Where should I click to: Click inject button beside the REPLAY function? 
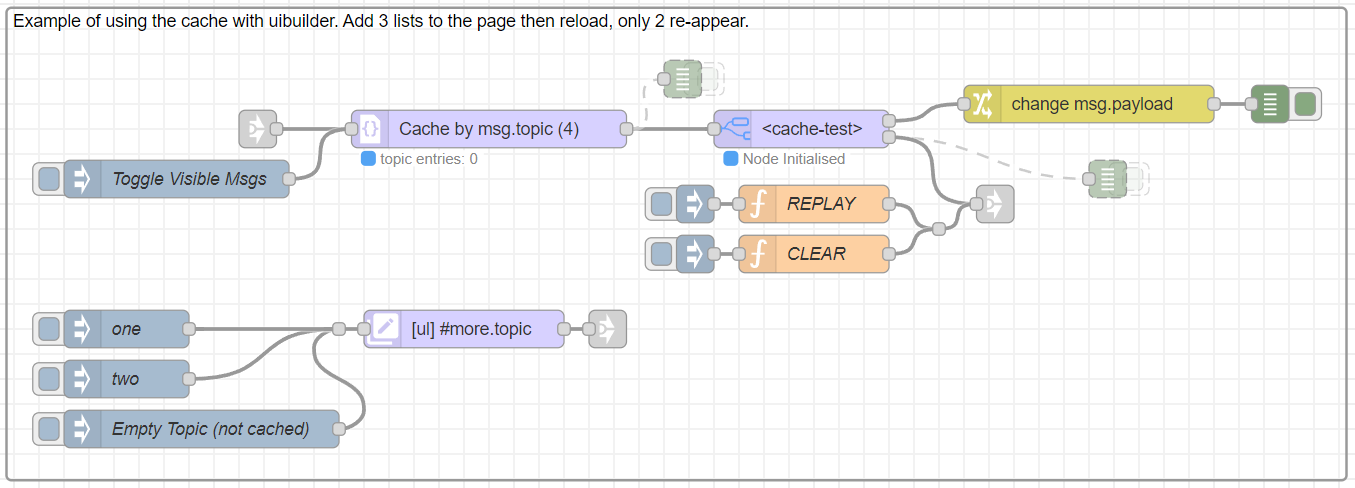click(661, 204)
